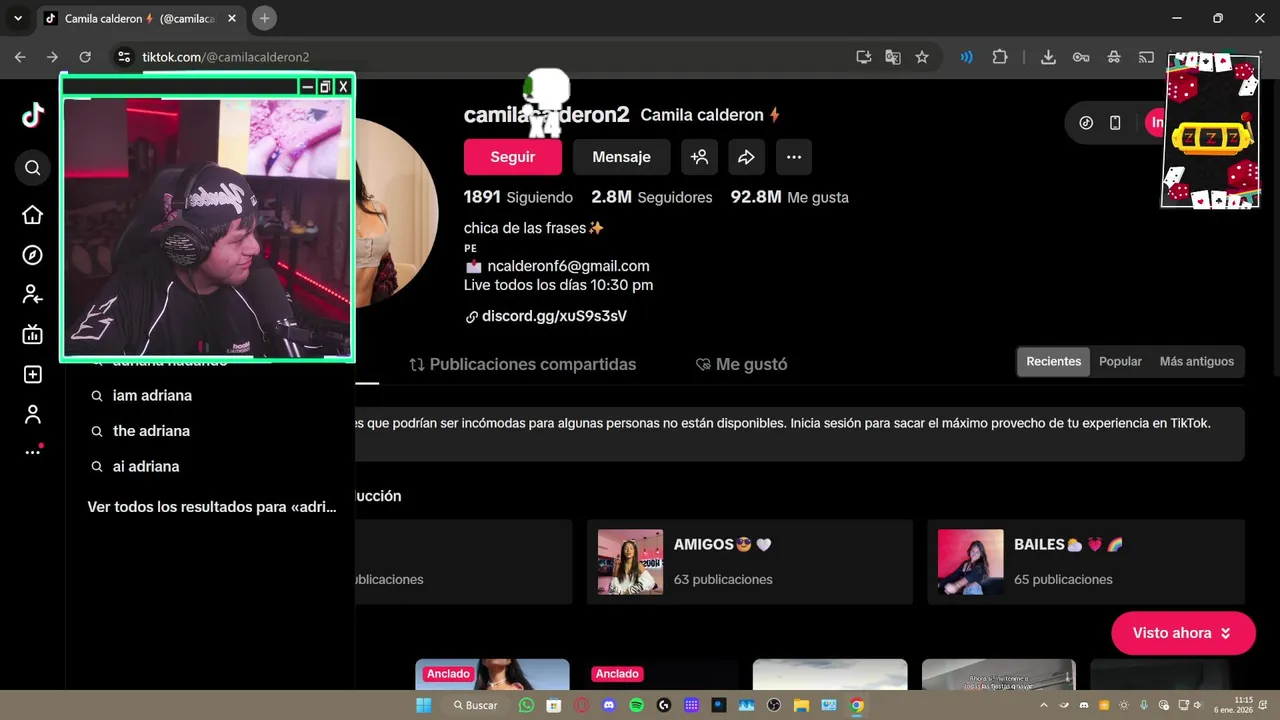Go back to the previous page
The width and height of the screenshot is (1280, 720).
point(20,57)
